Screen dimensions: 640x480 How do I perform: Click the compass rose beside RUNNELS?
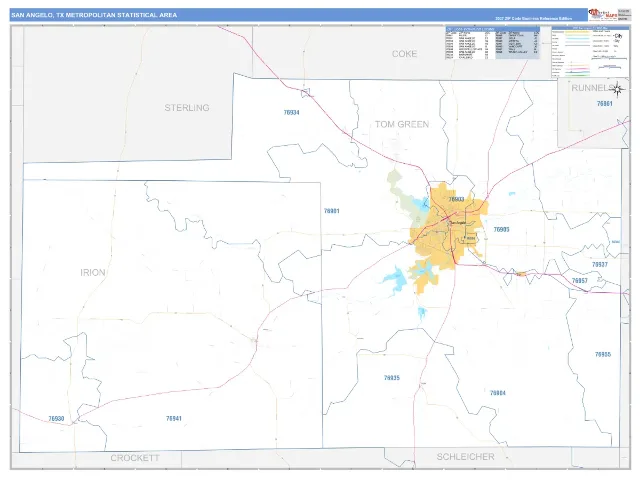[x=618, y=89]
